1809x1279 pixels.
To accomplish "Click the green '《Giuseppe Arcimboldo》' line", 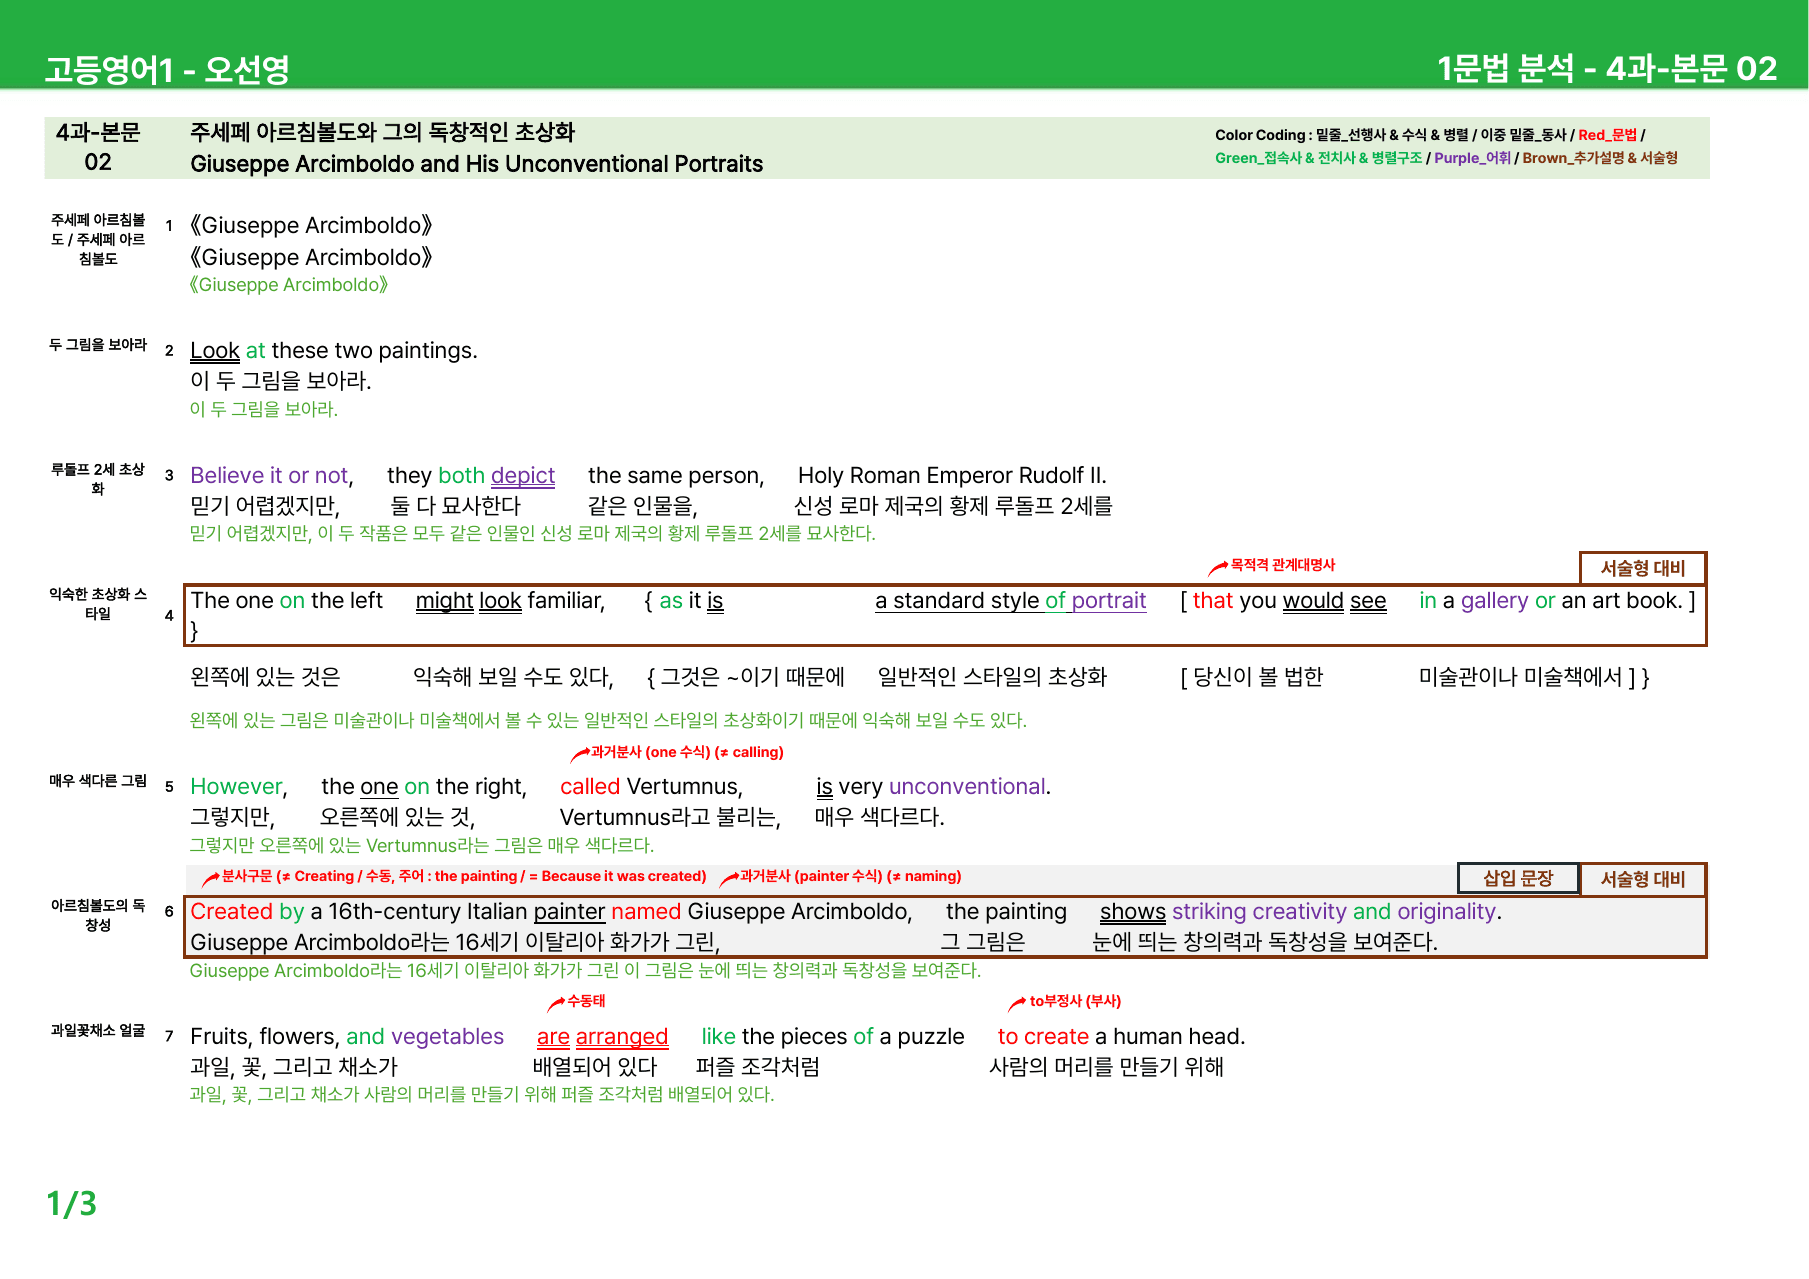I will pos(288,285).
